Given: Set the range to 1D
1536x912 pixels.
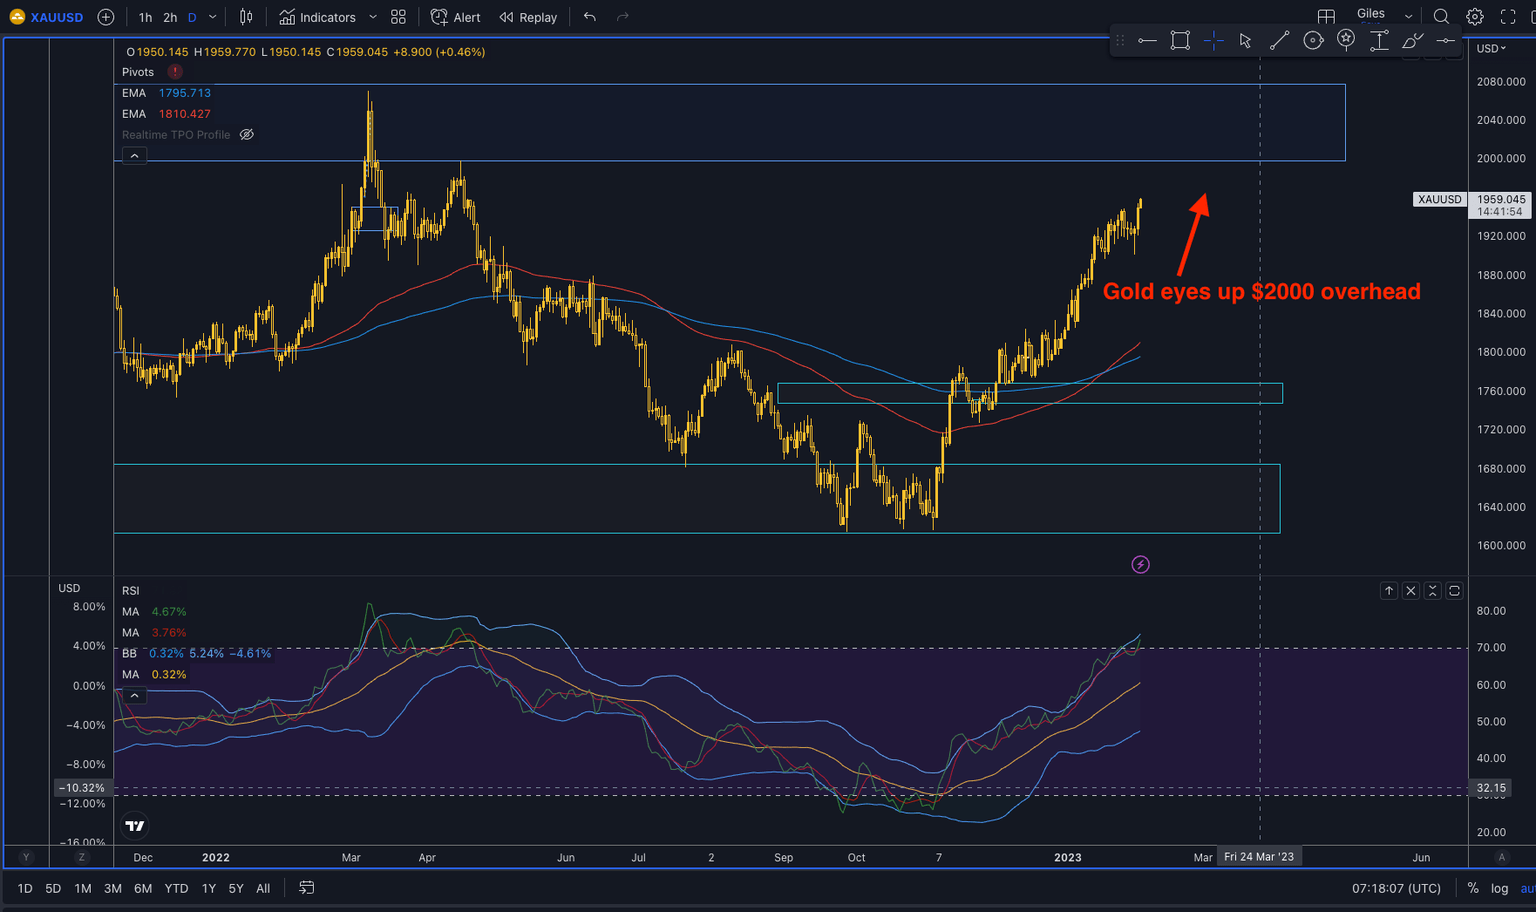Looking at the screenshot, I should 25,888.
